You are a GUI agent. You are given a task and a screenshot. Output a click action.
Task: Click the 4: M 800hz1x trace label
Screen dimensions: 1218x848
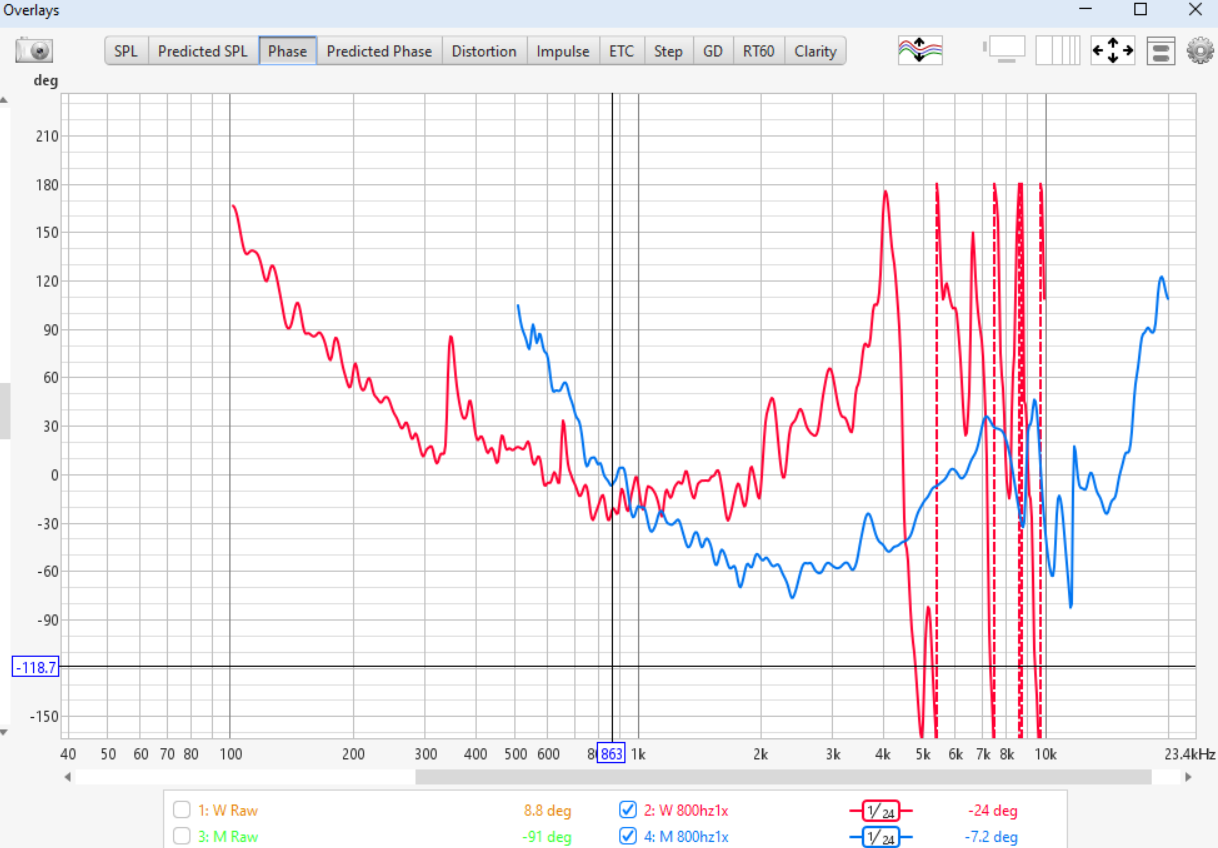coord(686,837)
